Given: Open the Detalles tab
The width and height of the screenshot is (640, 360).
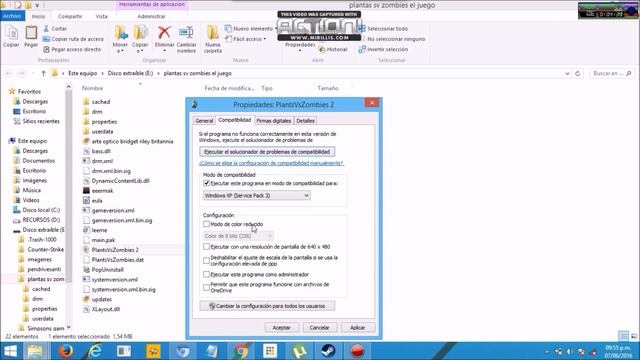Looking at the screenshot, I should point(305,121).
